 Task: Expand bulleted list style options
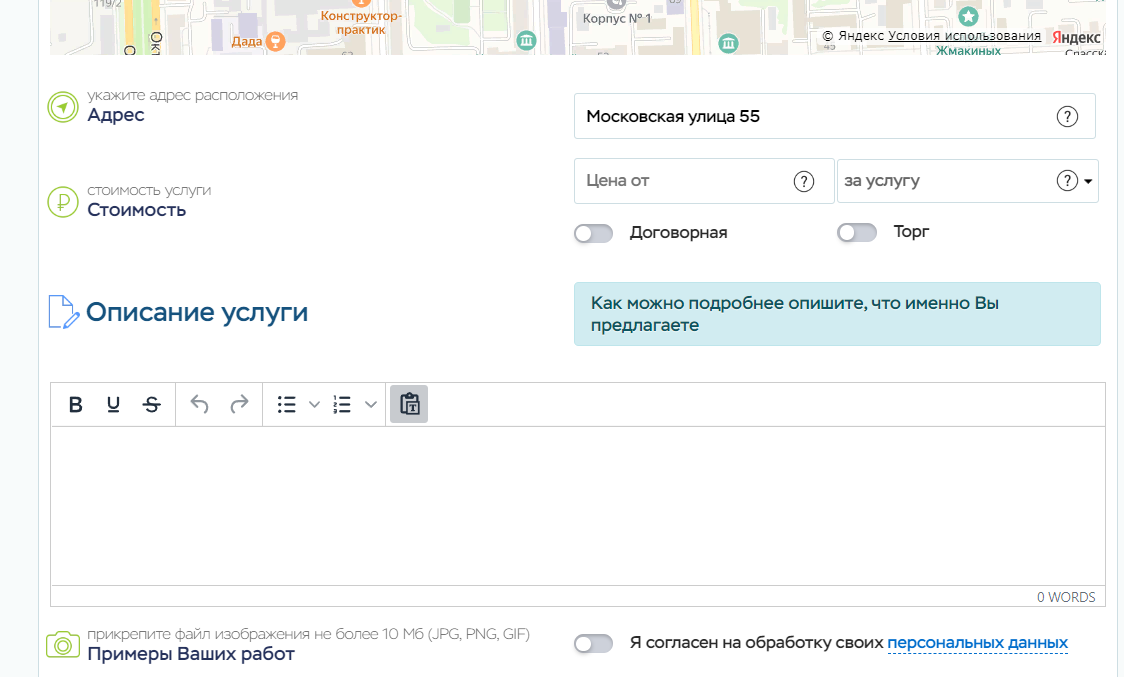pos(314,405)
